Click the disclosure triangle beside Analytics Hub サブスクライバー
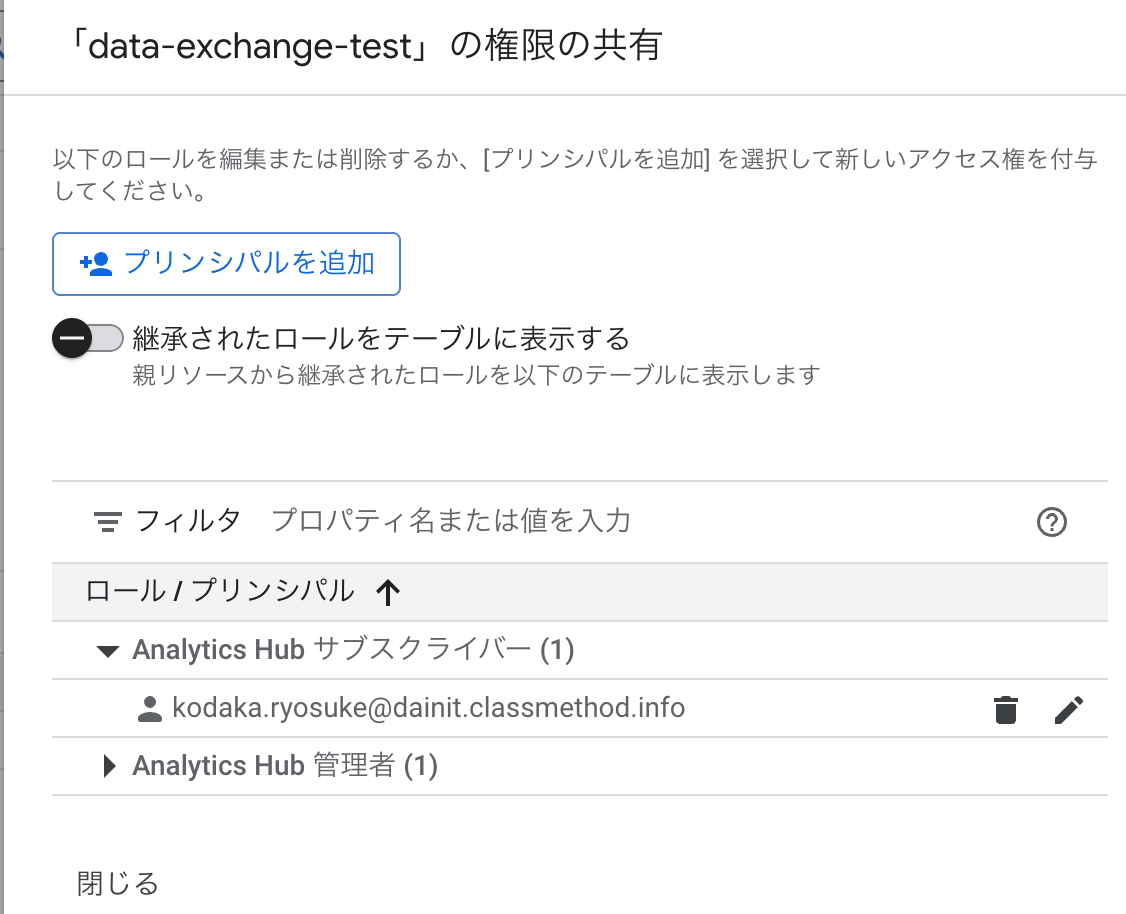The height and width of the screenshot is (914, 1126). tap(108, 650)
